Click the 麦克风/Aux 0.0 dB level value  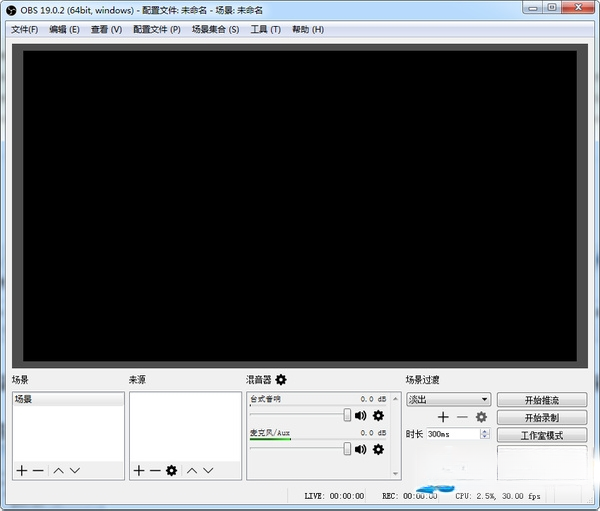pos(373,433)
